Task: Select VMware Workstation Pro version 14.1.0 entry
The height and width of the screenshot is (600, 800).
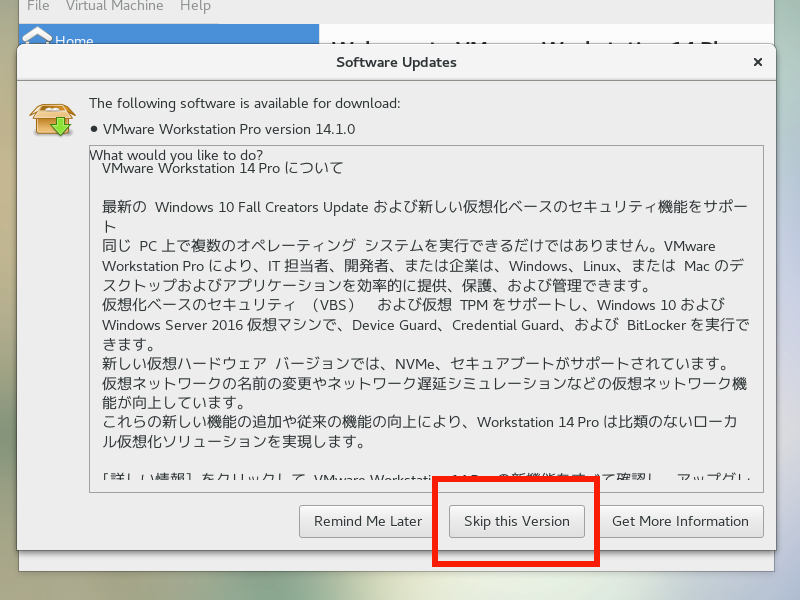Action: point(228,129)
